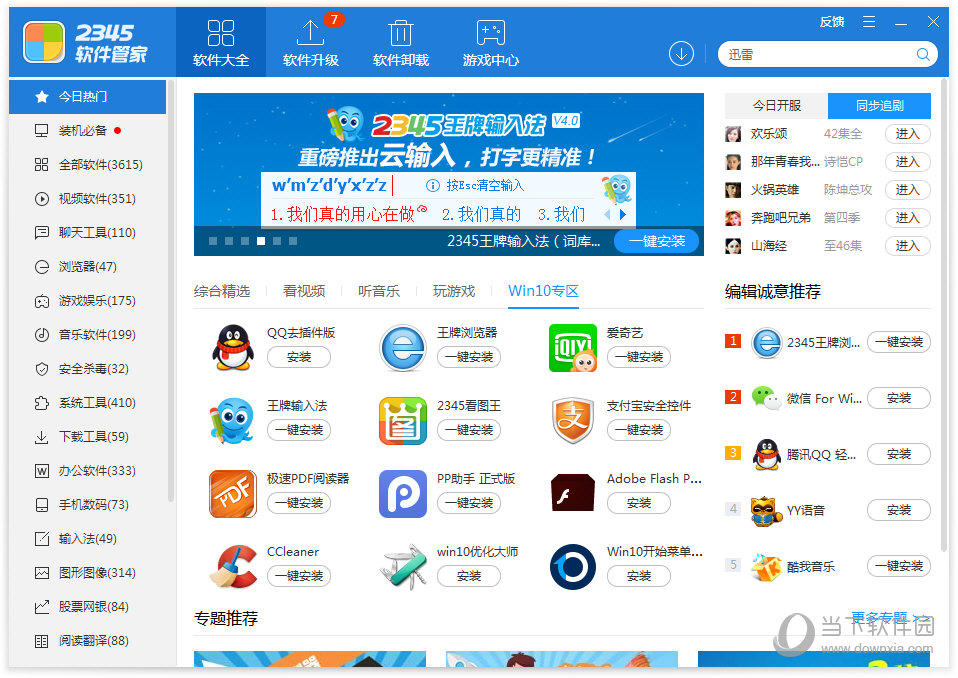Install 微信 For Windows with 安装 button

(x=899, y=398)
